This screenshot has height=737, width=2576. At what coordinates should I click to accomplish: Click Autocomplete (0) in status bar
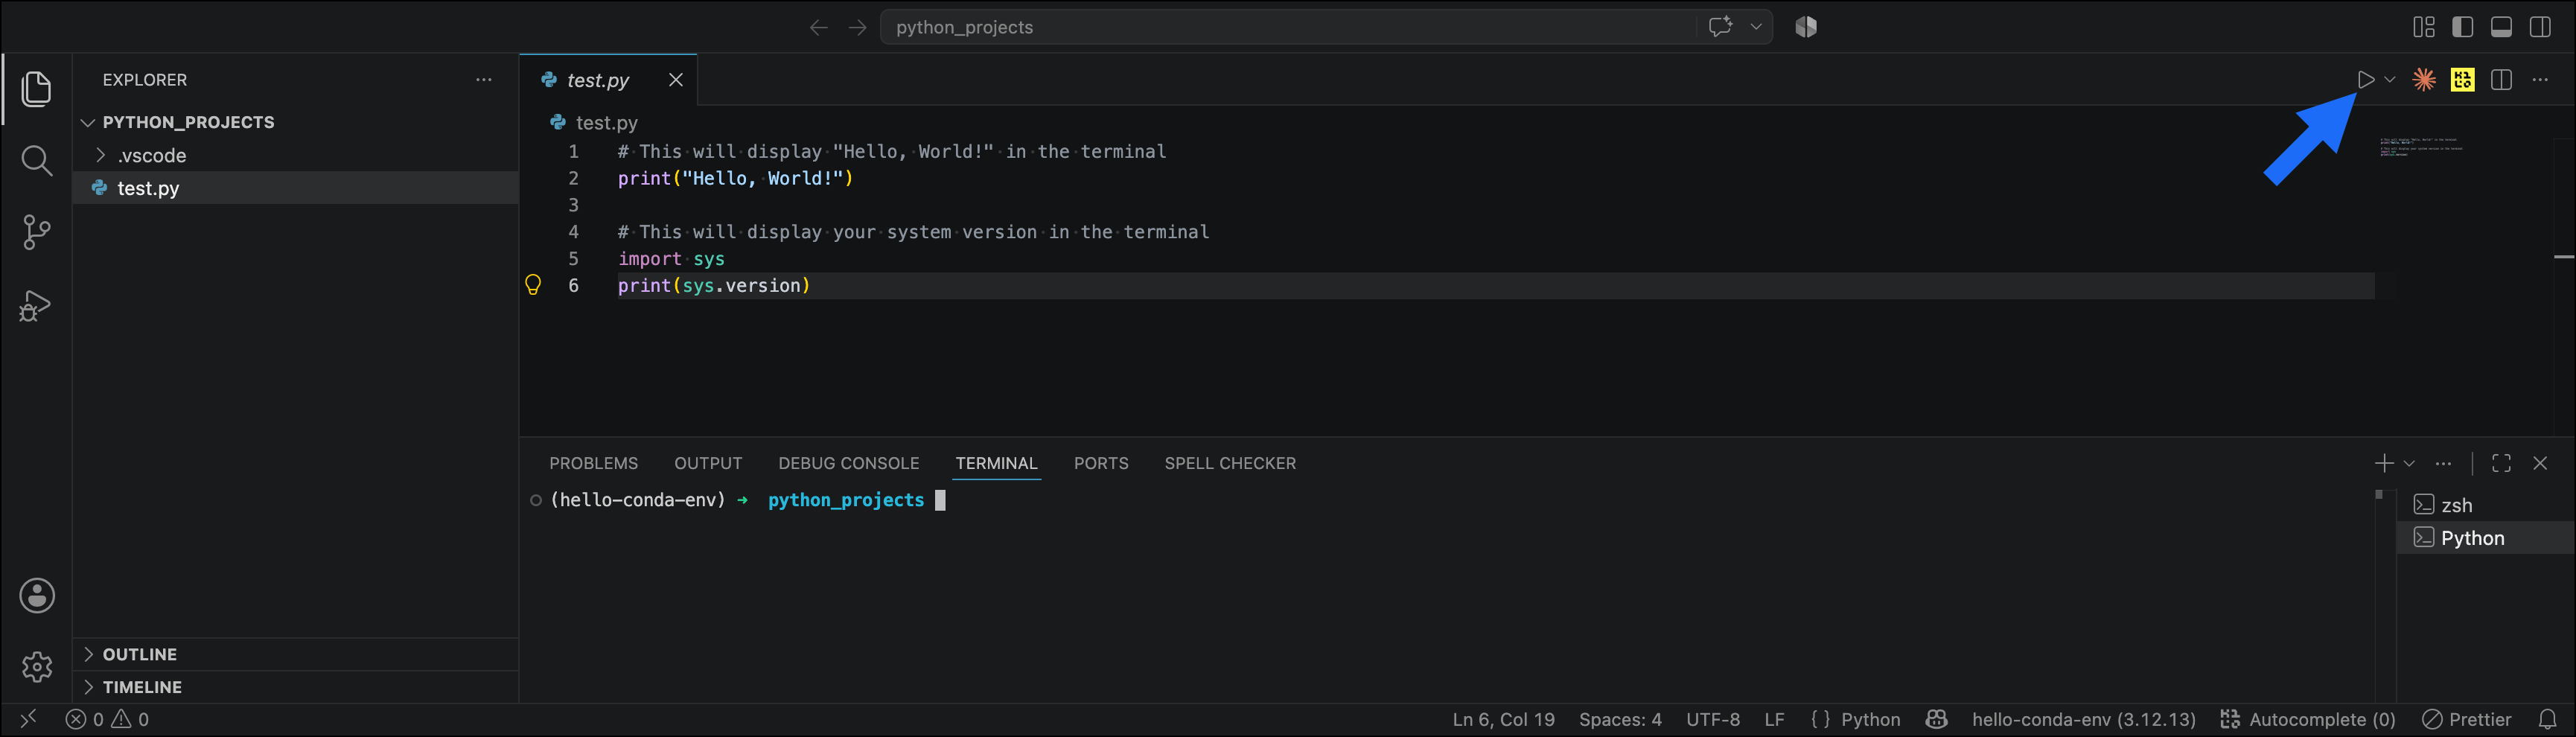pyautogui.click(x=2308, y=719)
